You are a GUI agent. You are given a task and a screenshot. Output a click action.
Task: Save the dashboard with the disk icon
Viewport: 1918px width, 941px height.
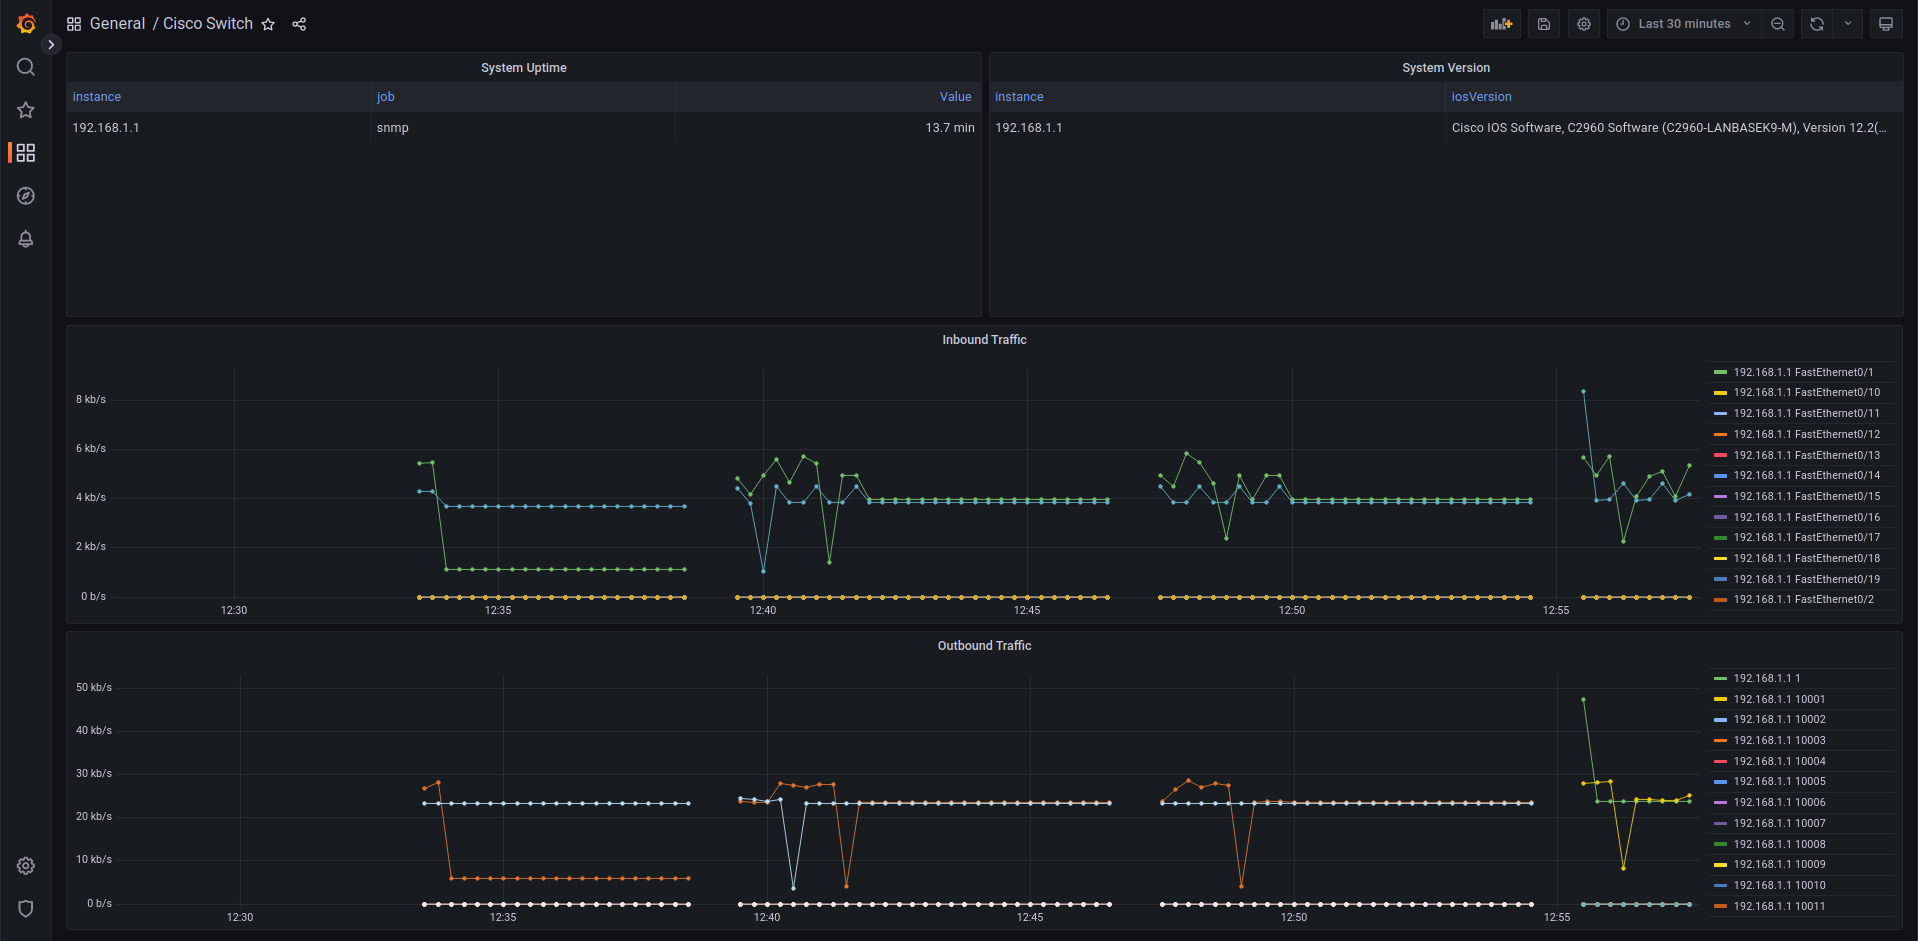point(1544,24)
